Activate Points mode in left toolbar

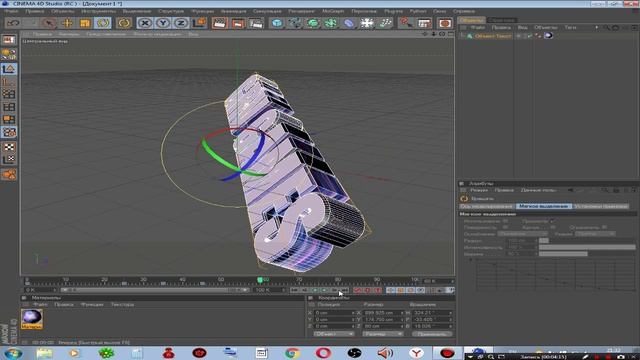tap(9, 94)
